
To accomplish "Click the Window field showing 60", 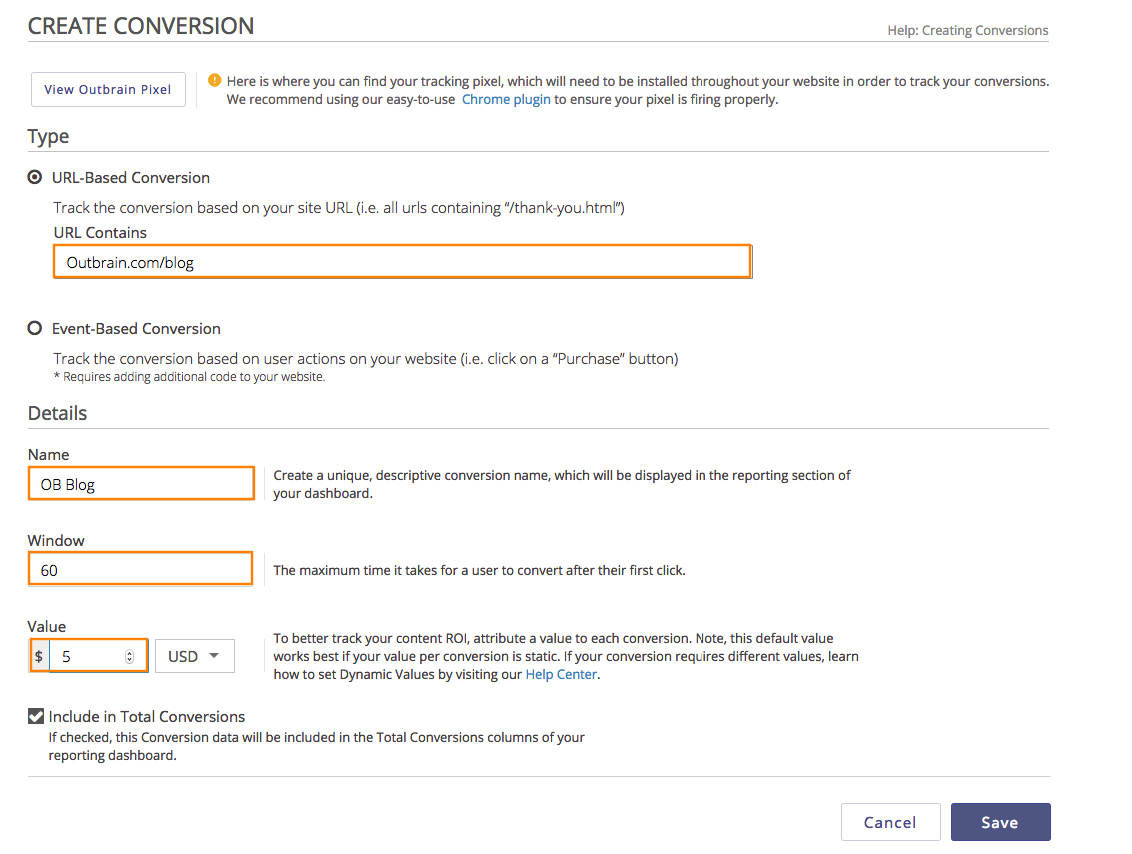I will click(x=140, y=570).
